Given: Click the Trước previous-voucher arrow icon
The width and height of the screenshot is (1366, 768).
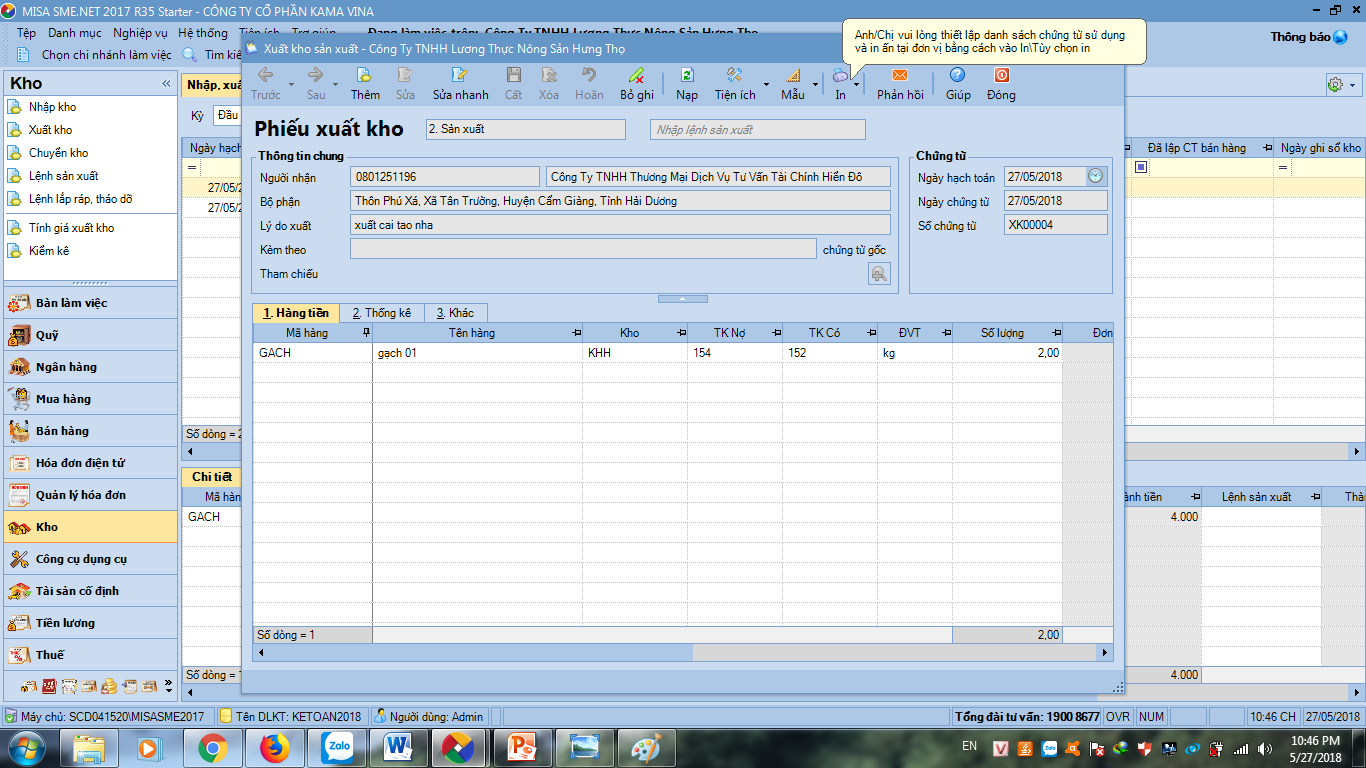Looking at the screenshot, I should click(265, 75).
